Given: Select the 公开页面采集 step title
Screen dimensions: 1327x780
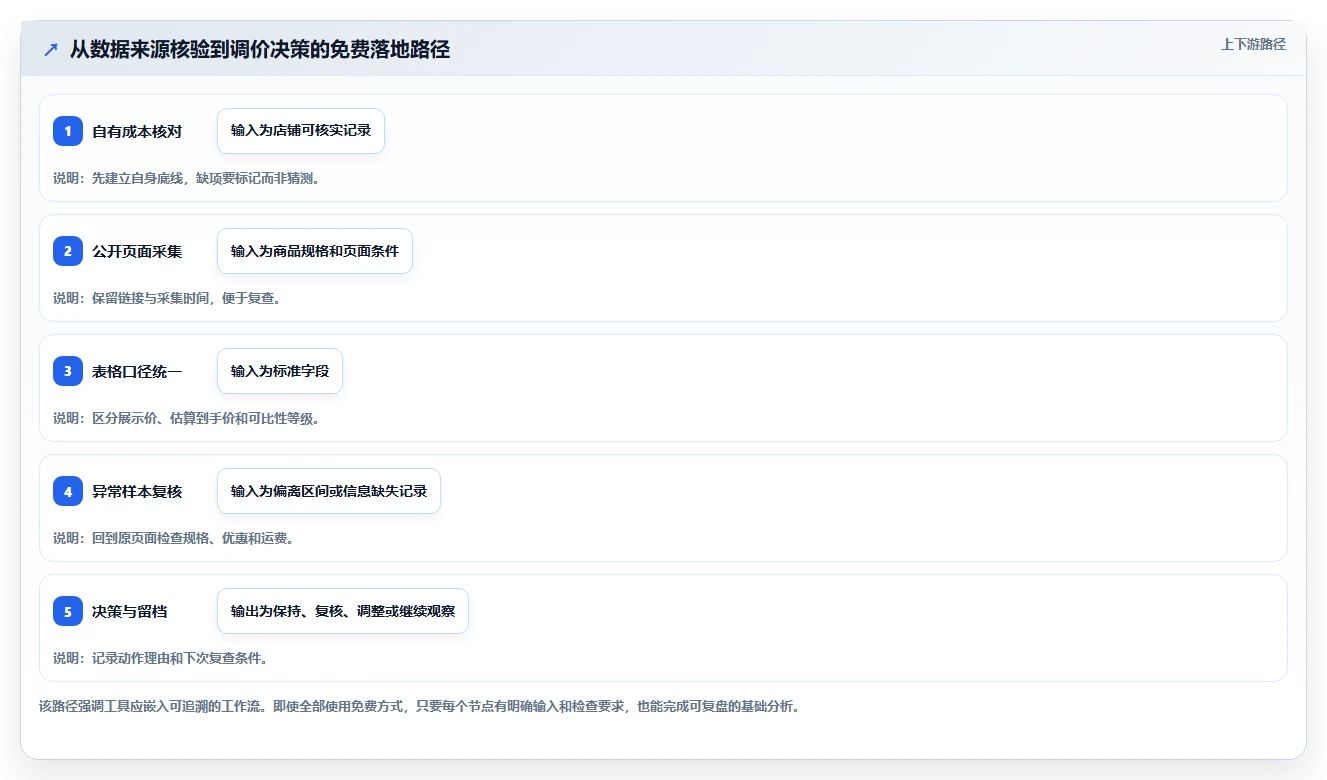Looking at the screenshot, I should click(137, 251).
